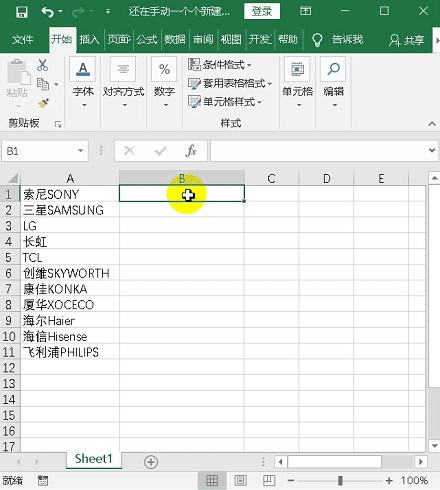The image size is (440, 490).
Task: Click the 告诉我 lightbulb search
Action: (x=337, y=40)
